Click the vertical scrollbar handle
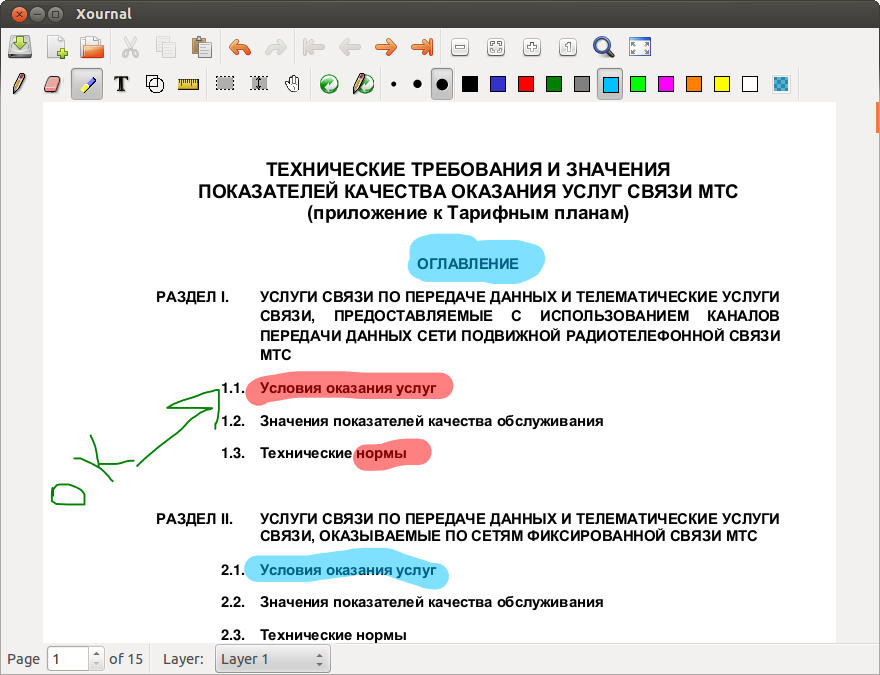The image size is (880, 675). (877, 117)
